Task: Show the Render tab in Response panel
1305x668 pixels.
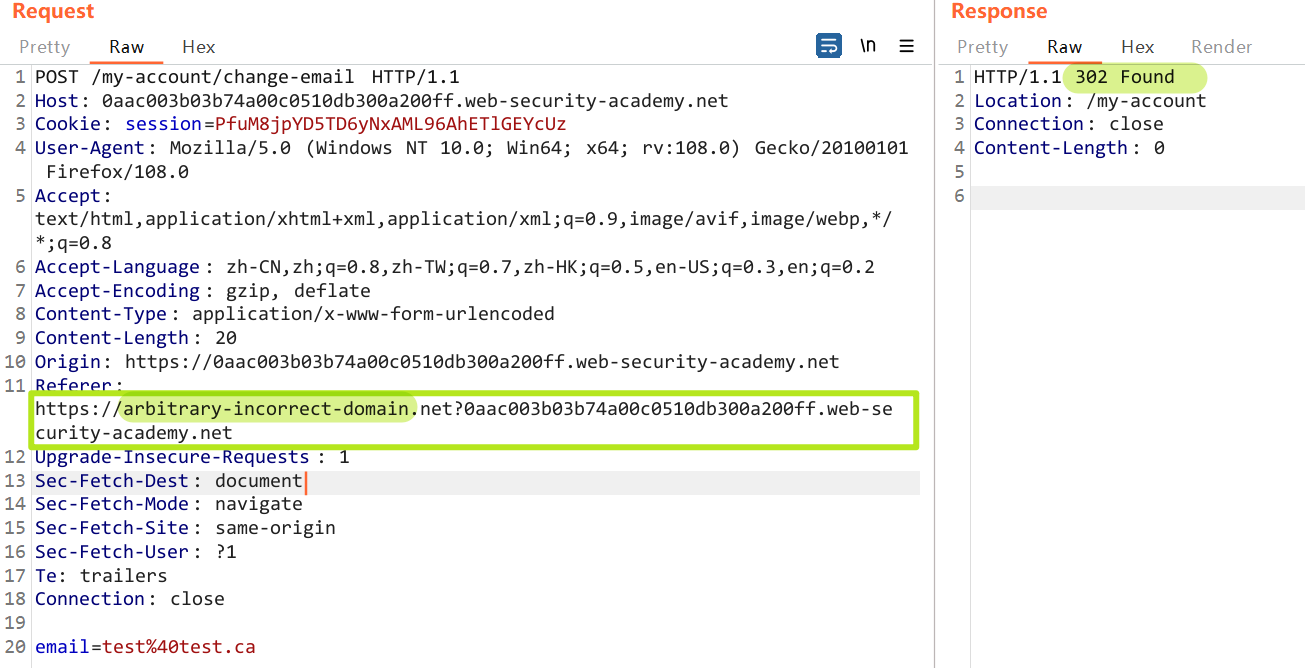Action: coord(1221,47)
